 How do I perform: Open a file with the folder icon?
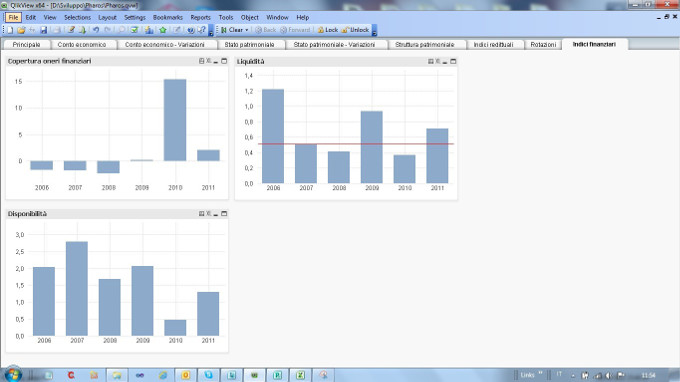[21, 30]
